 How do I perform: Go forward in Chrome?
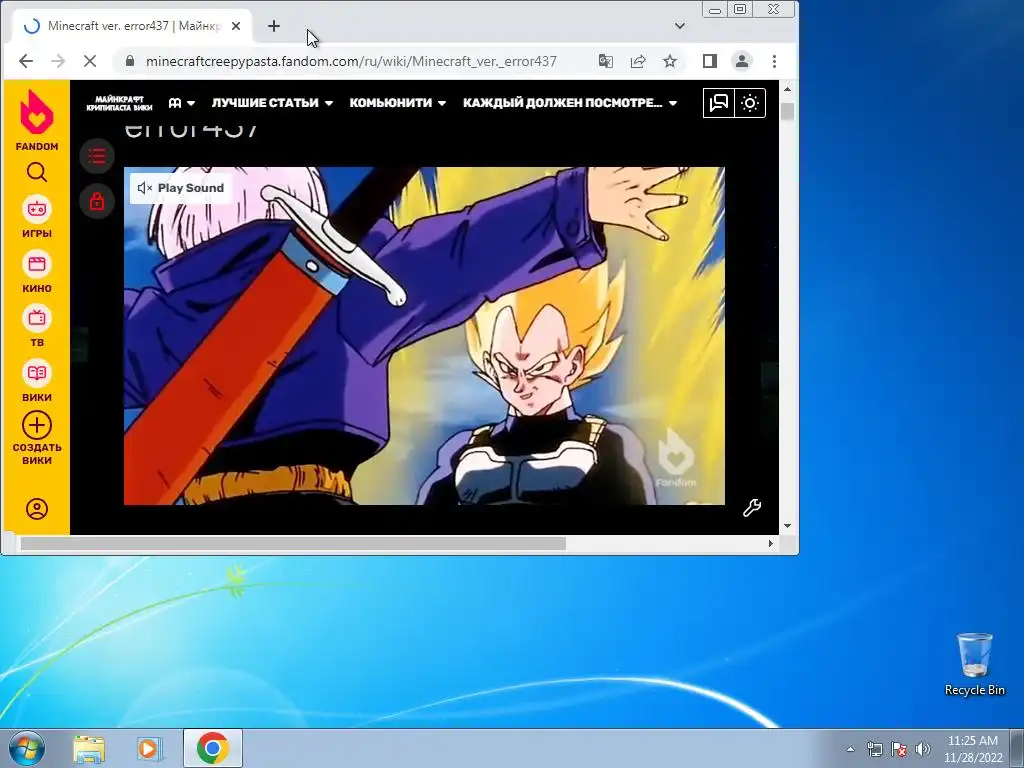[58, 61]
